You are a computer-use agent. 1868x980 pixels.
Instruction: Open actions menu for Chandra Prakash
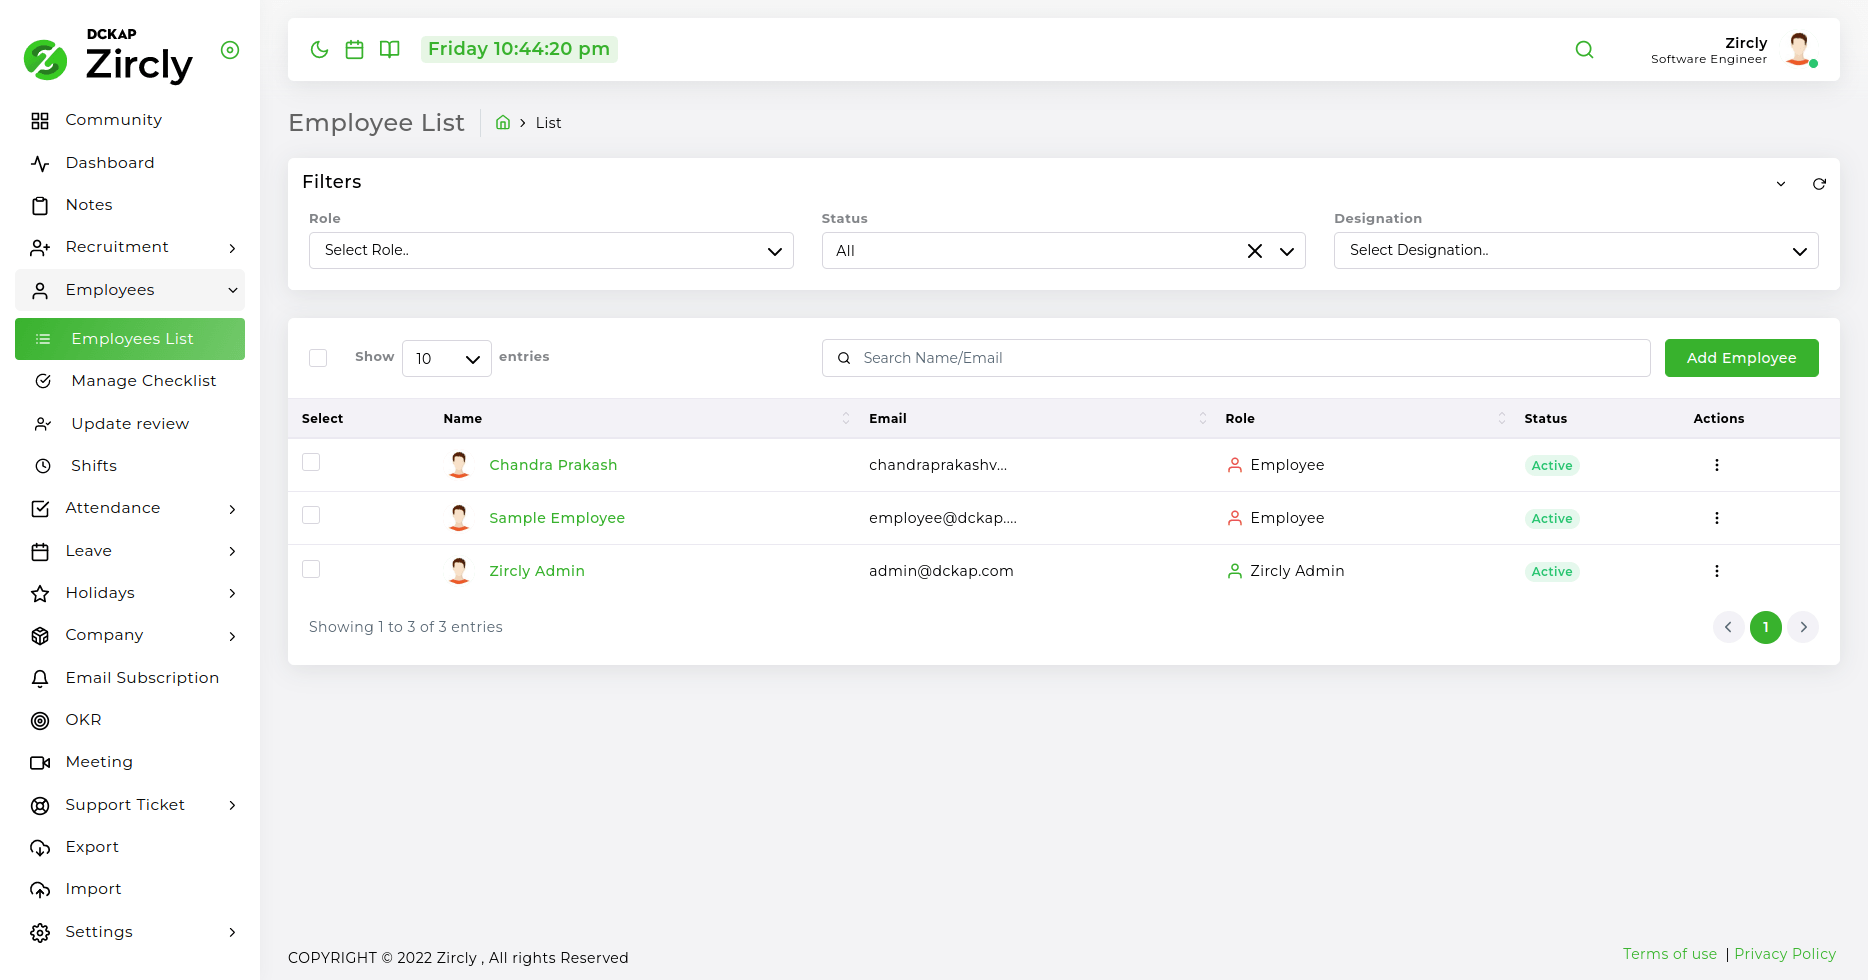tap(1716, 465)
